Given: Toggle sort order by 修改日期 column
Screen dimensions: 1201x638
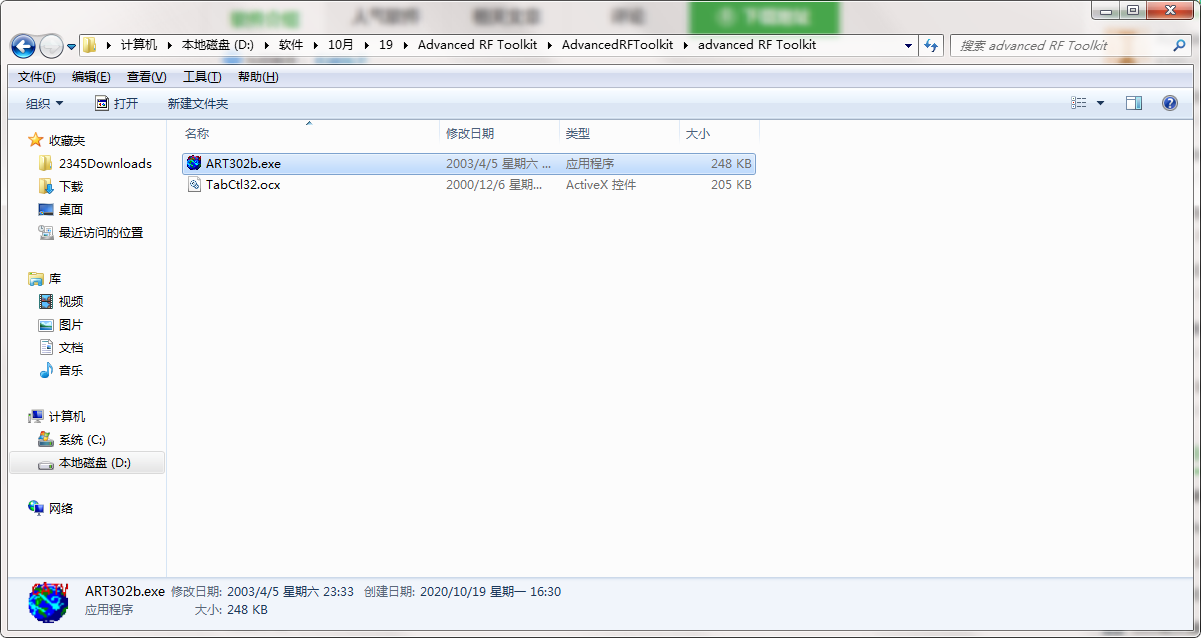Looking at the screenshot, I should pyautogui.click(x=470, y=132).
